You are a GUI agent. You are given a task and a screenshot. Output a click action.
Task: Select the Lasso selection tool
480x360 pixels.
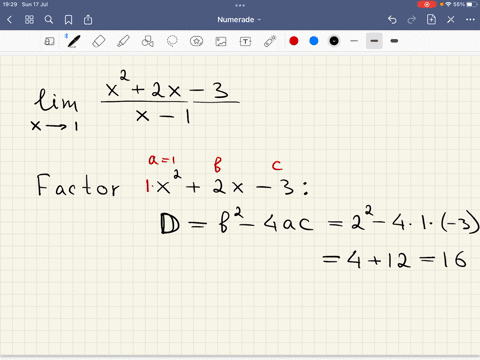(x=172, y=41)
